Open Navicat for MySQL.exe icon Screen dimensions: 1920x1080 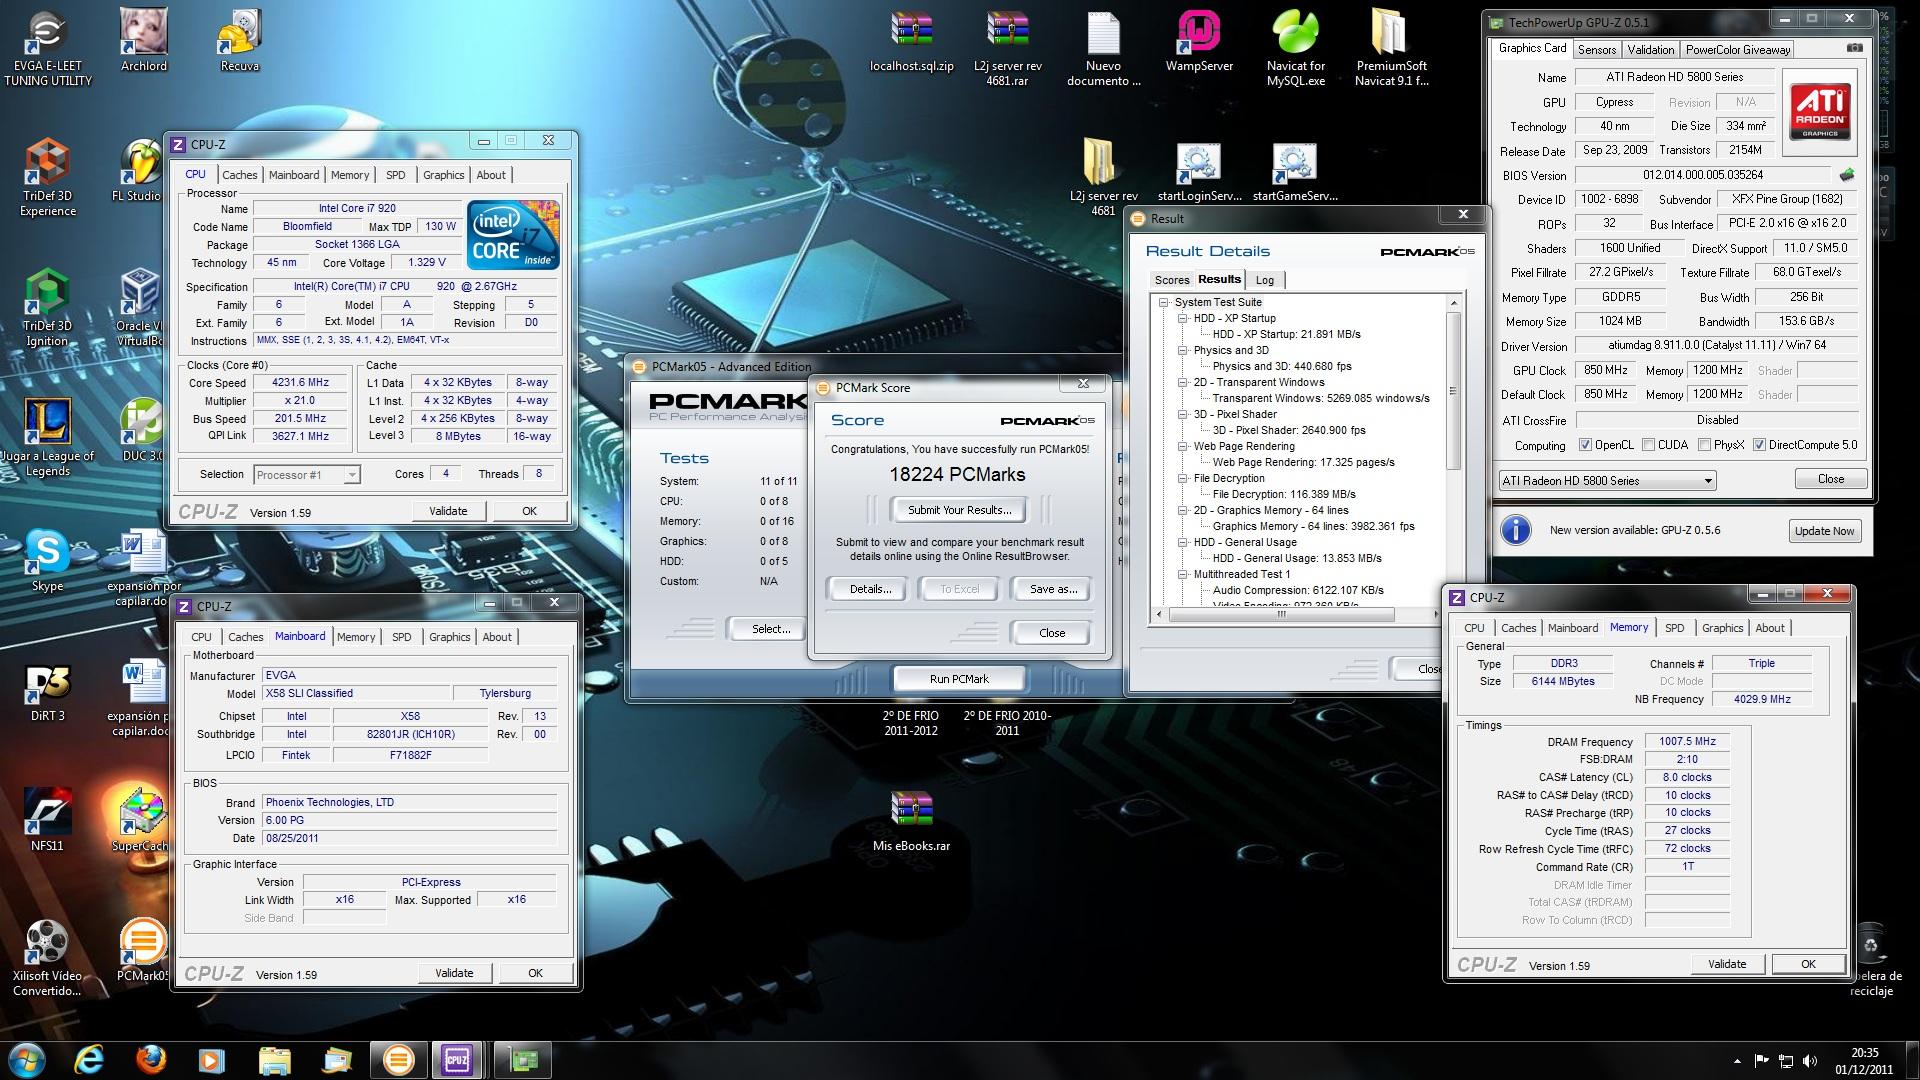pos(1295,47)
